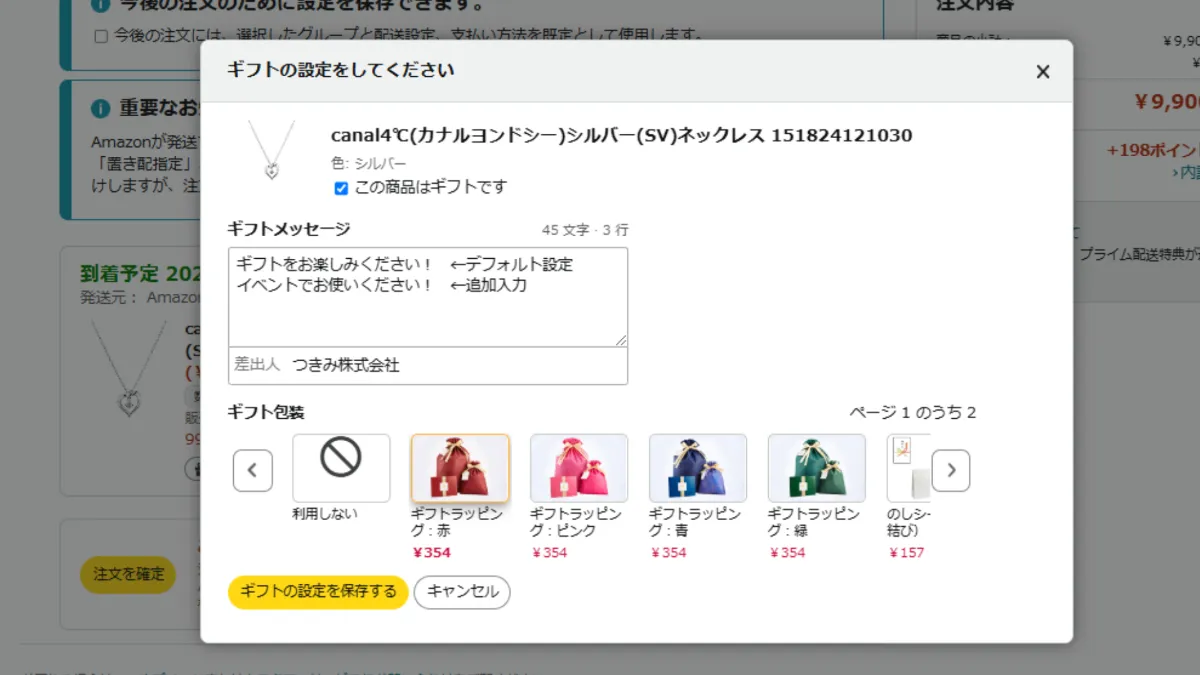The height and width of the screenshot is (675, 1200).
Task: Choose pink gift wrapping thumbnail
Action: (x=579, y=468)
